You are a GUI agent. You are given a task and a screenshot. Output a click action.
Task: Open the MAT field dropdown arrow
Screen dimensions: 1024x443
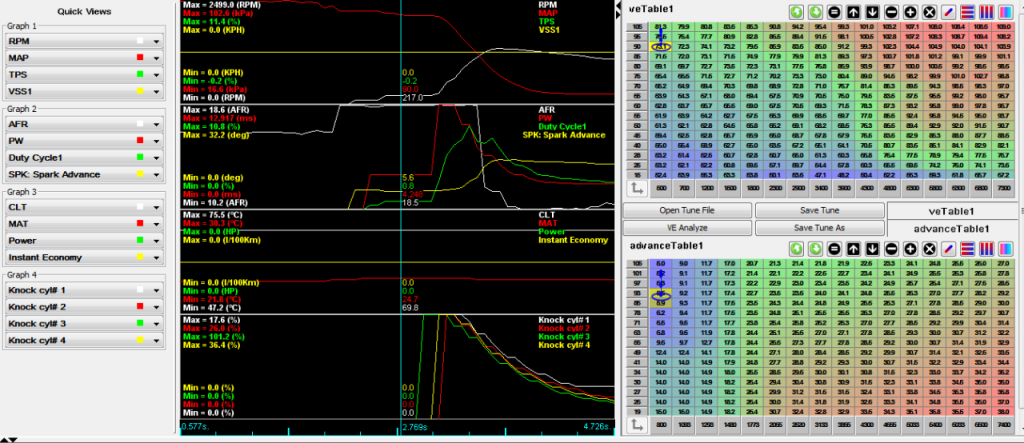coord(157,224)
